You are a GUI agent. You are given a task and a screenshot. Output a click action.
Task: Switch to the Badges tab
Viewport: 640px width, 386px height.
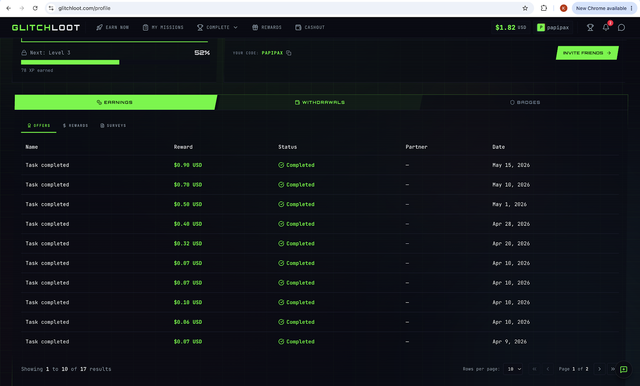525,102
